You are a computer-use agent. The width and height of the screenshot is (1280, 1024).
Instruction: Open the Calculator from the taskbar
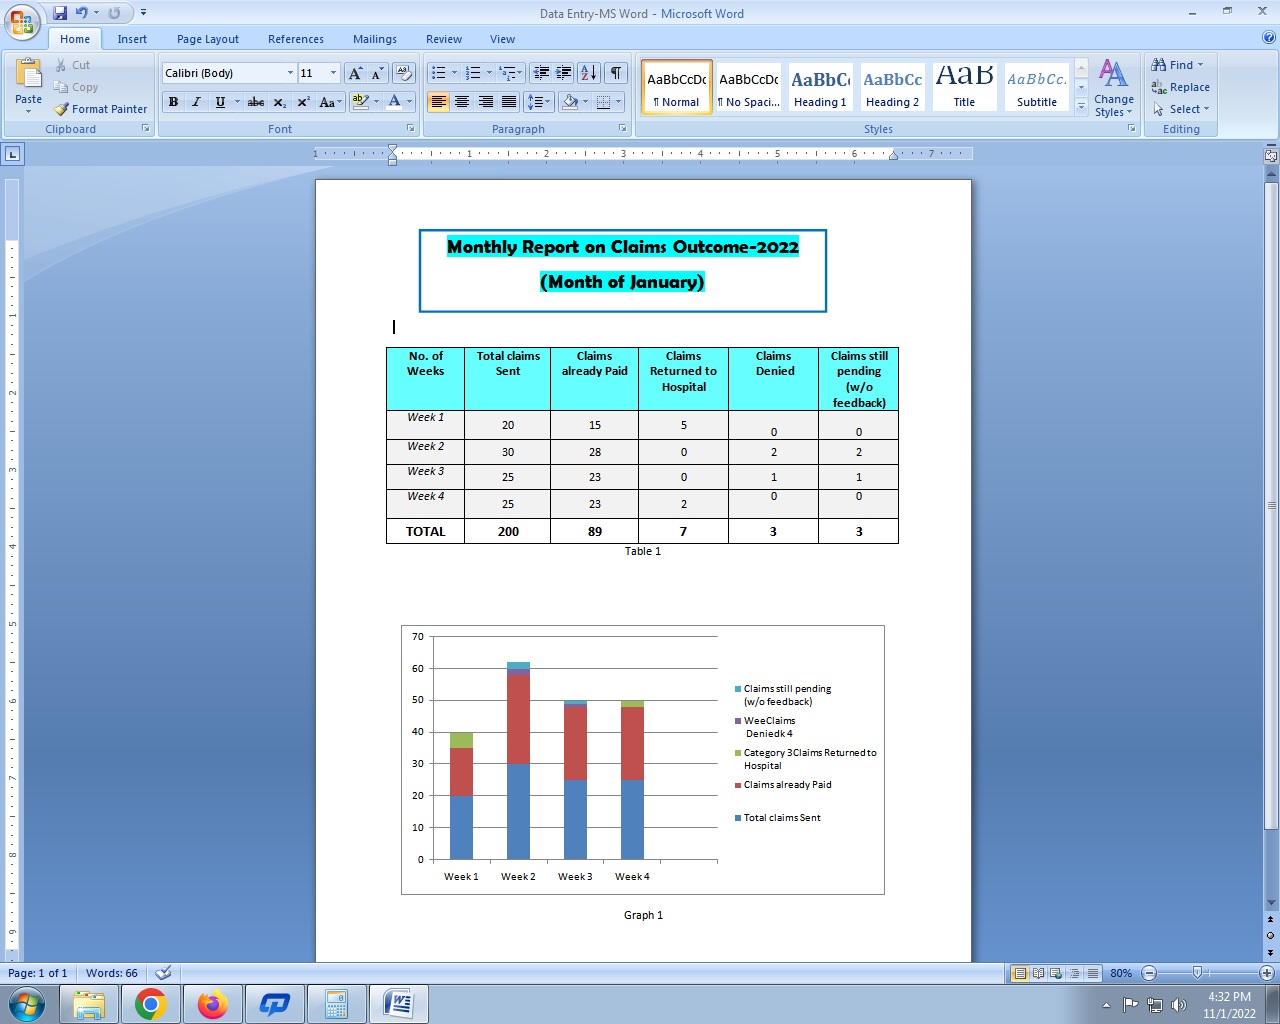pos(336,1004)
